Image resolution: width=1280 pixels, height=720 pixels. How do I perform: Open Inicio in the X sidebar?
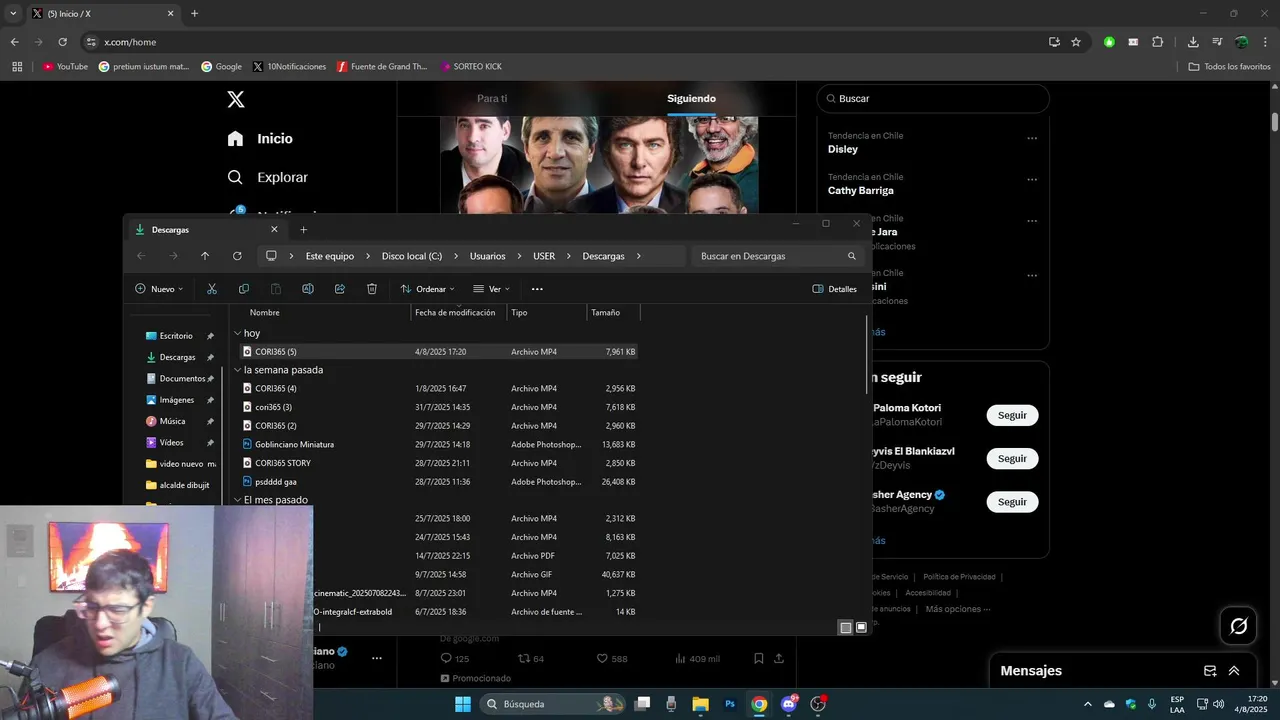[x=260, y=139]
